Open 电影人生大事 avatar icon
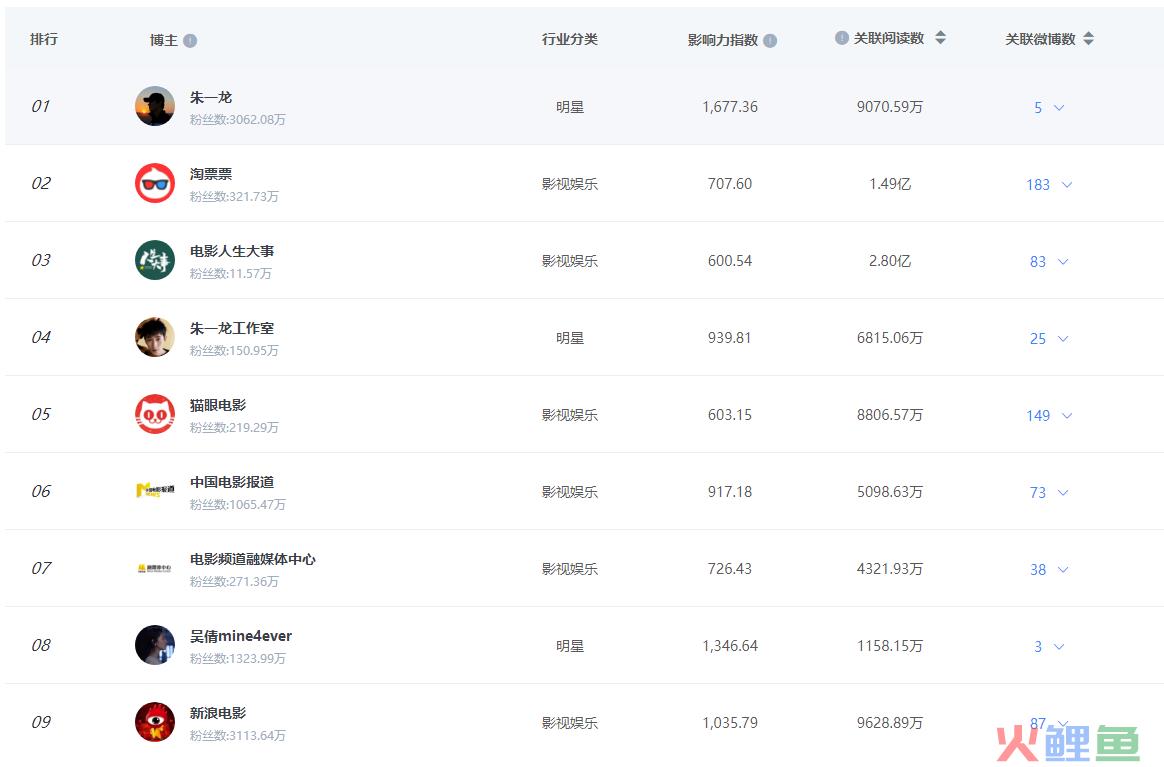The height and width of the screenshot is (767, 1164). coord(155,261)
